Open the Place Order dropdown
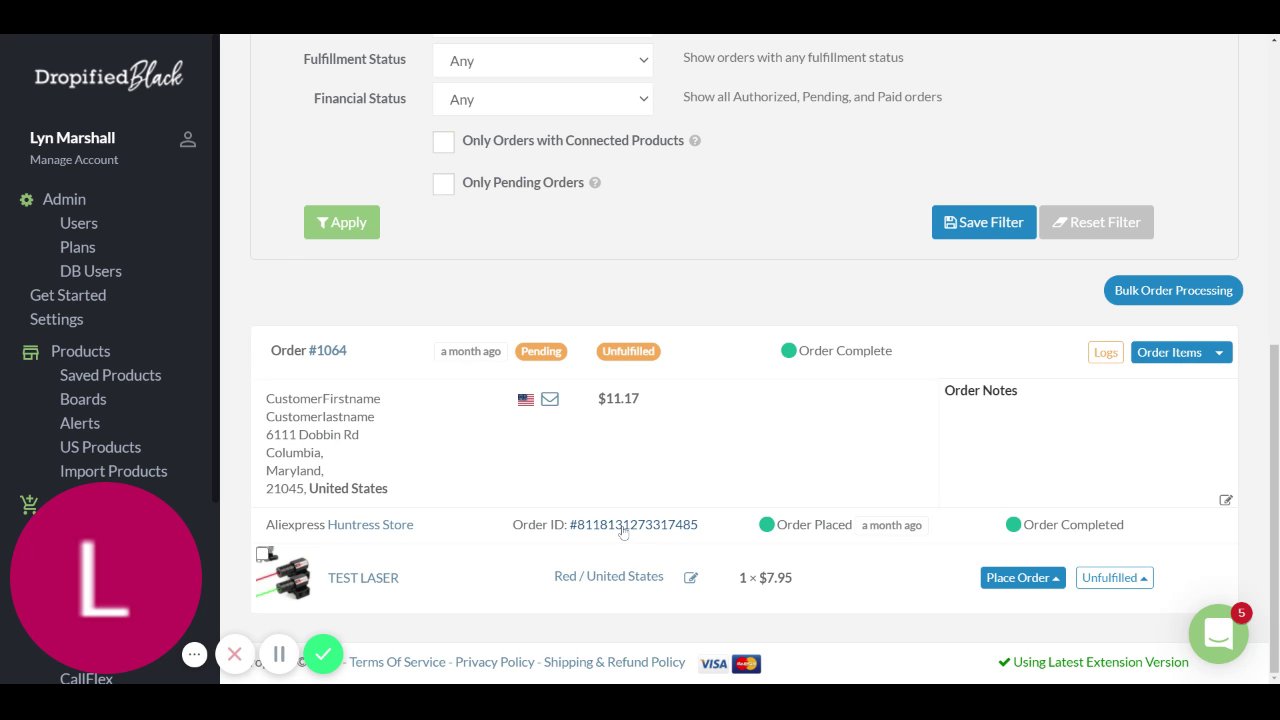The height and width of the screenshot is (720, 1280). [1023, 578]
